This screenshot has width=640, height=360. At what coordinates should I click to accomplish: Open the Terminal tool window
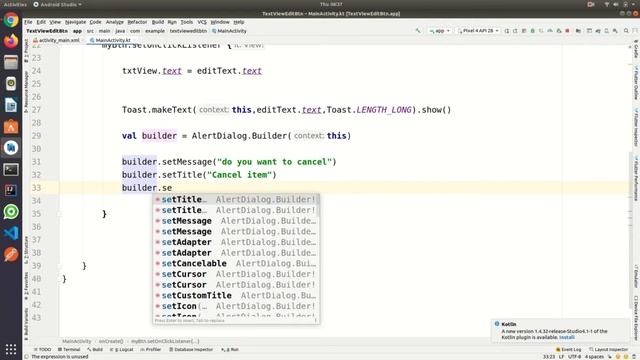click(x=69, y=350)
